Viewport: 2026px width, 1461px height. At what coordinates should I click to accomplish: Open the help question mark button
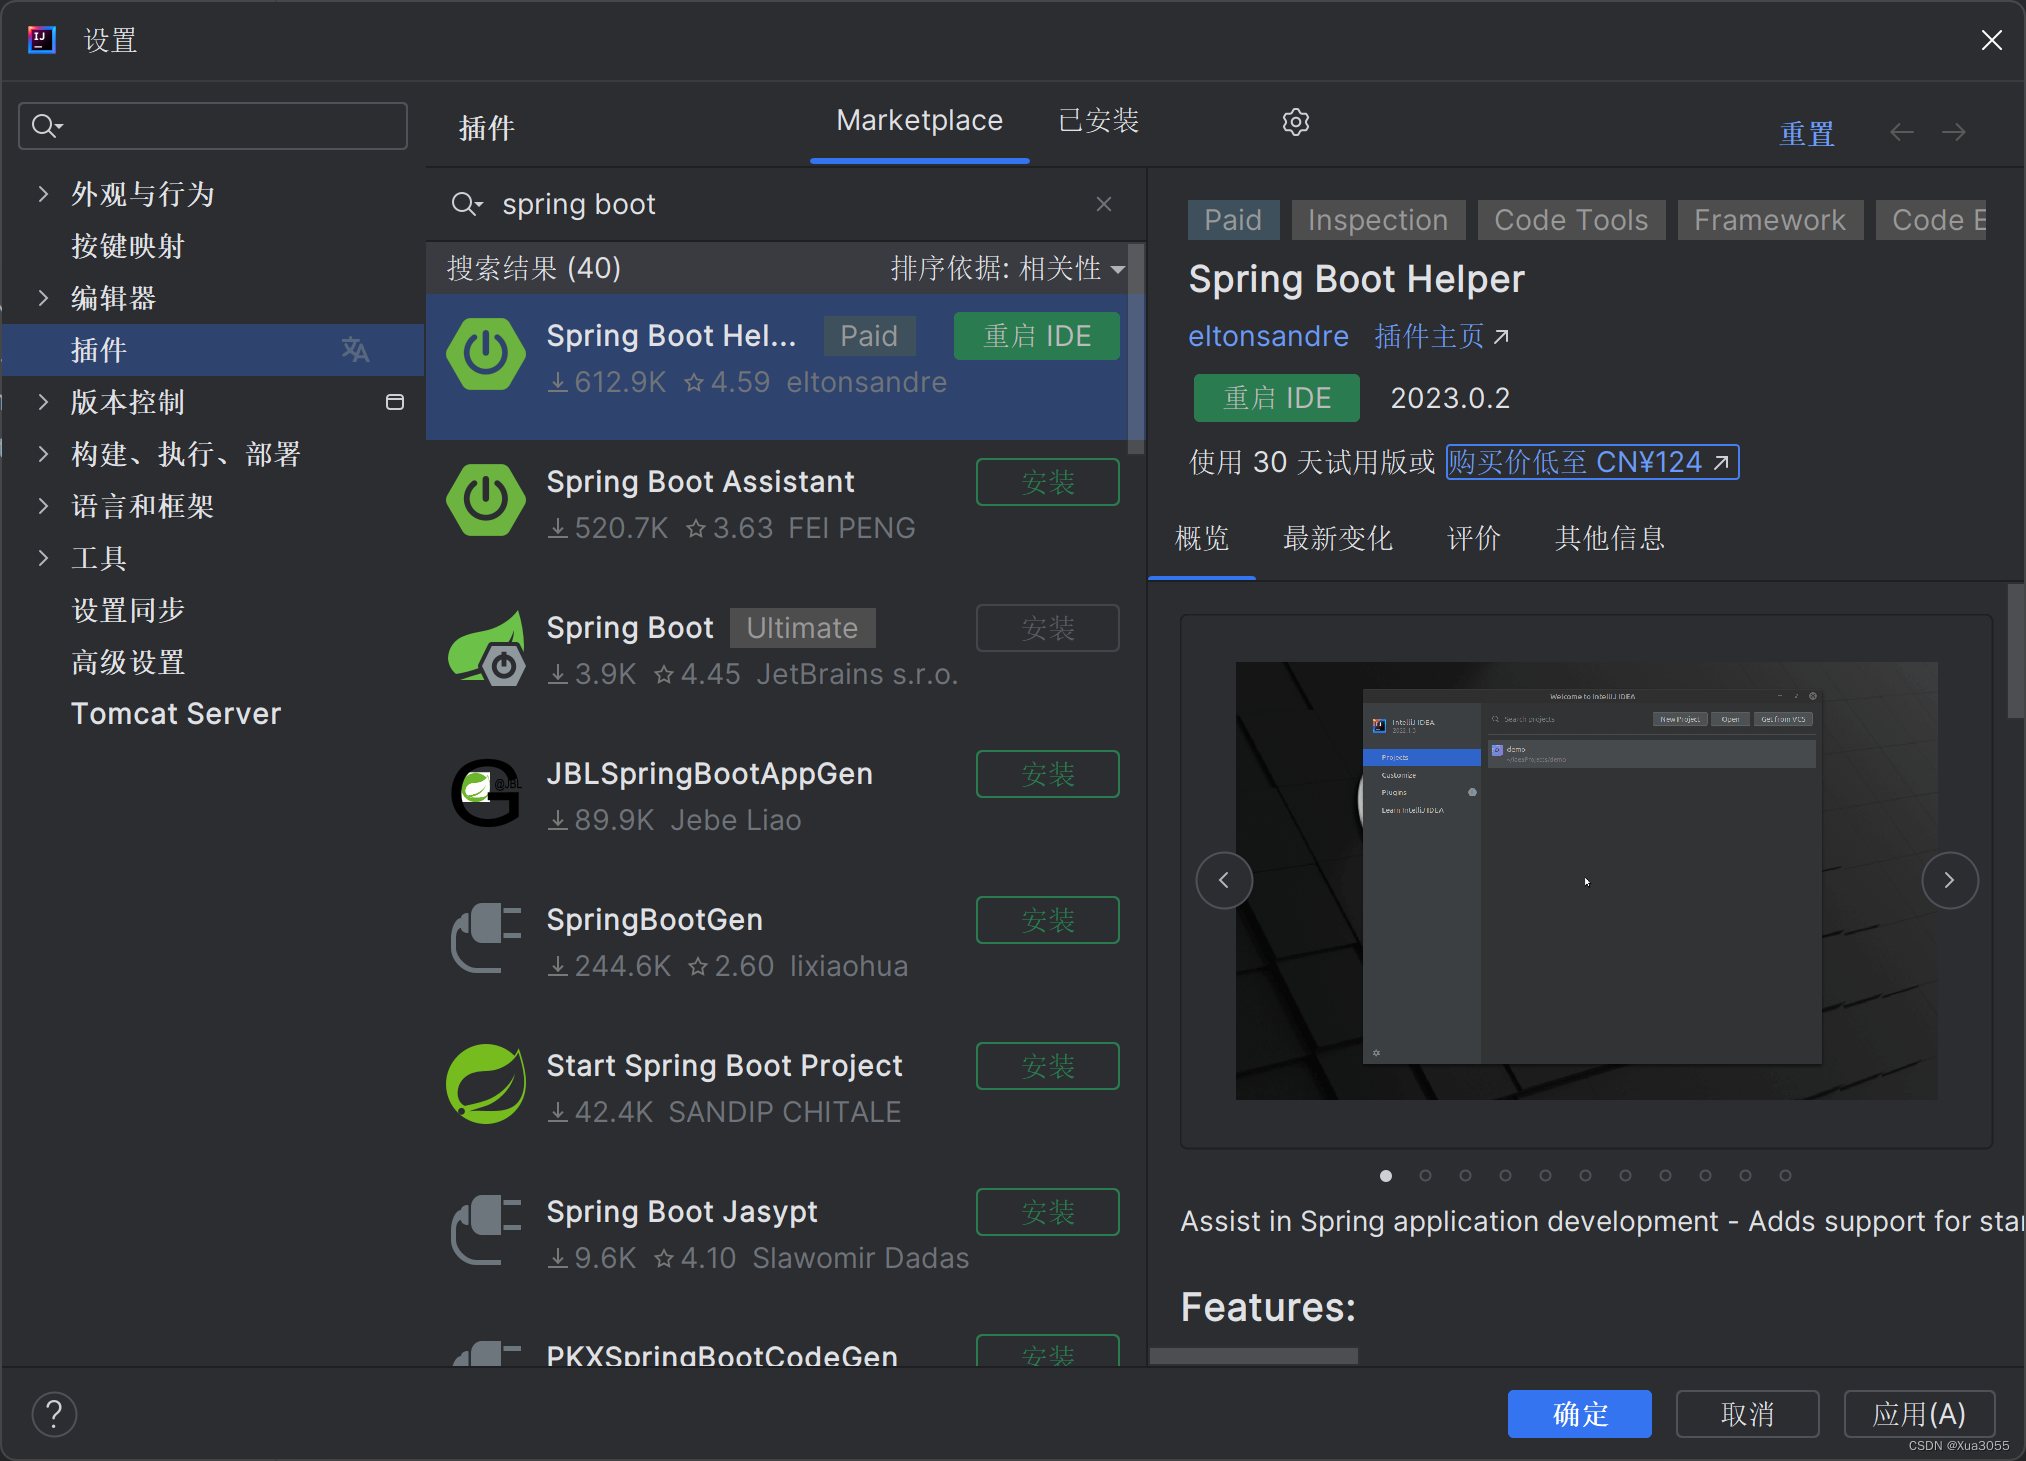tap(55, 1414)
